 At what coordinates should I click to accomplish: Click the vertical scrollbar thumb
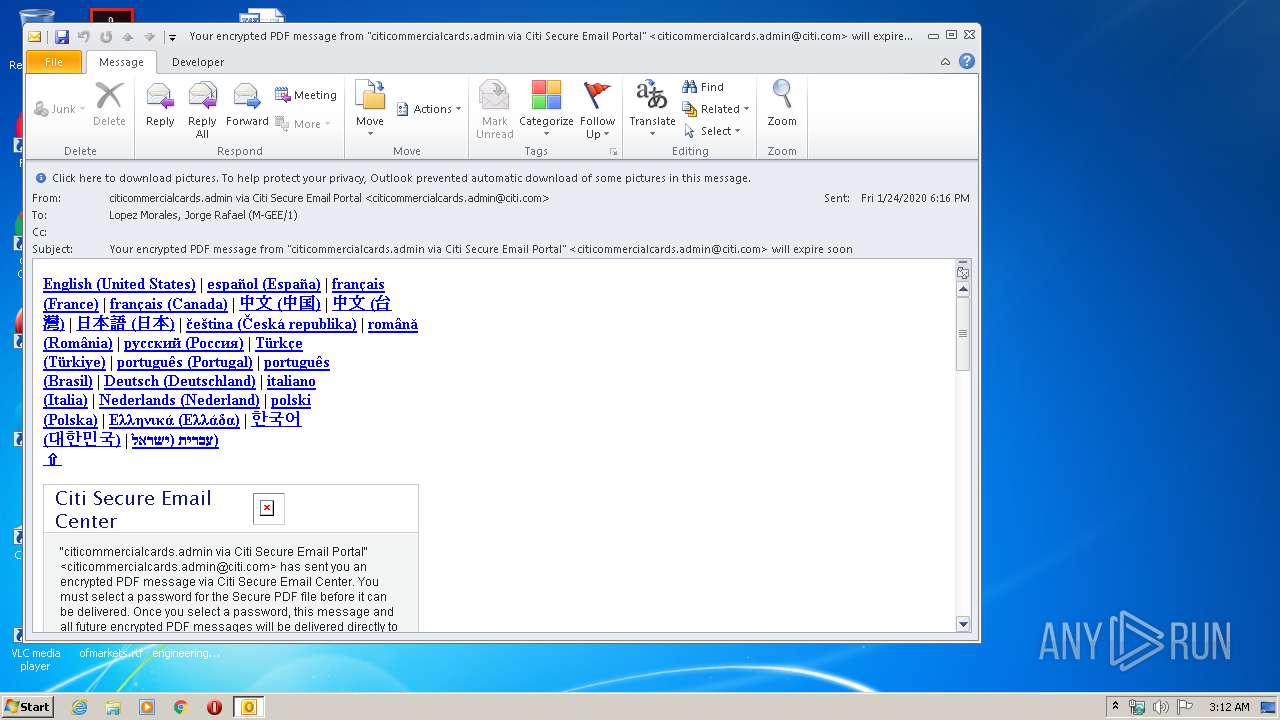(x=963, y=334)
